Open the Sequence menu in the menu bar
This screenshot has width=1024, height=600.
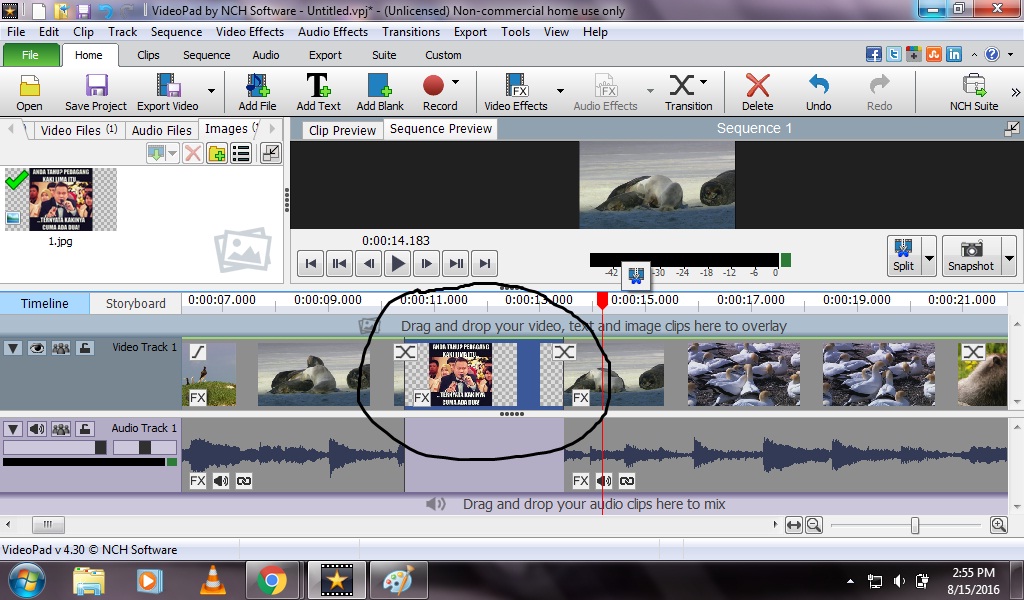(x=176, y=31)
